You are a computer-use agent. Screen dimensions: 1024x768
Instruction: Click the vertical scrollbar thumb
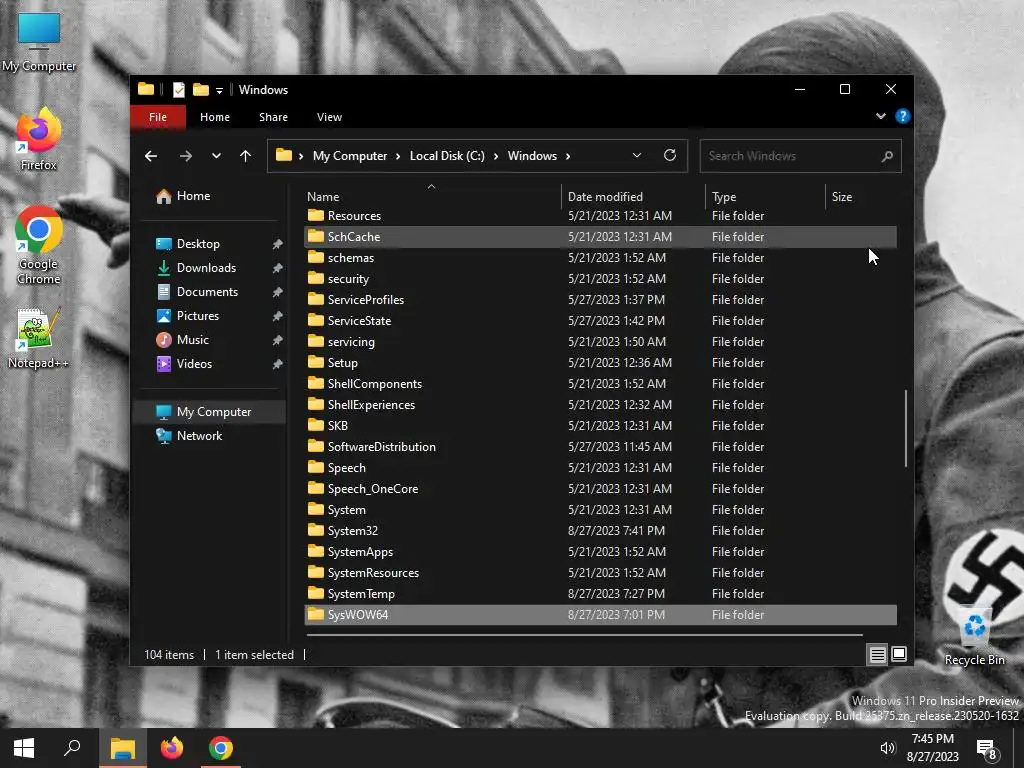coord(906,428)
